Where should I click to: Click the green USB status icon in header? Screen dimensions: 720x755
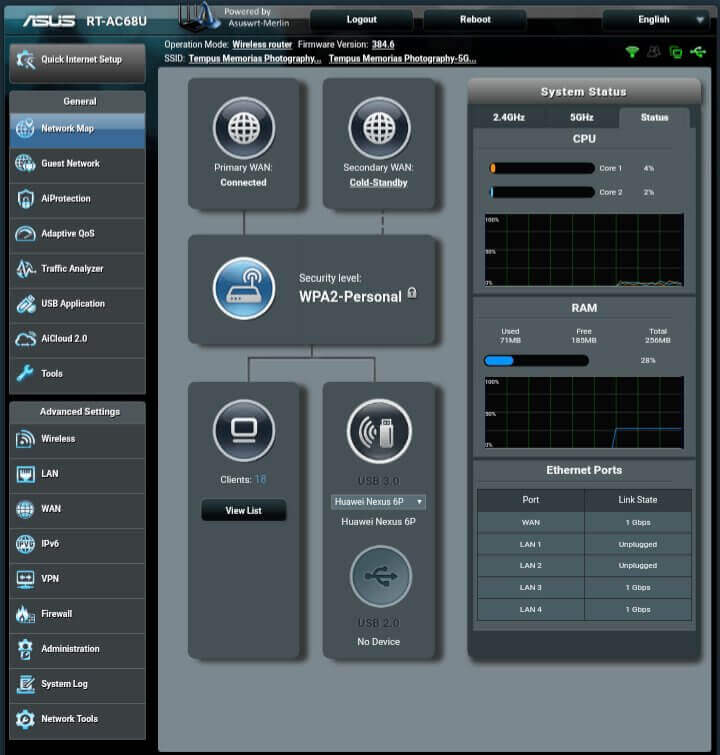698,51
